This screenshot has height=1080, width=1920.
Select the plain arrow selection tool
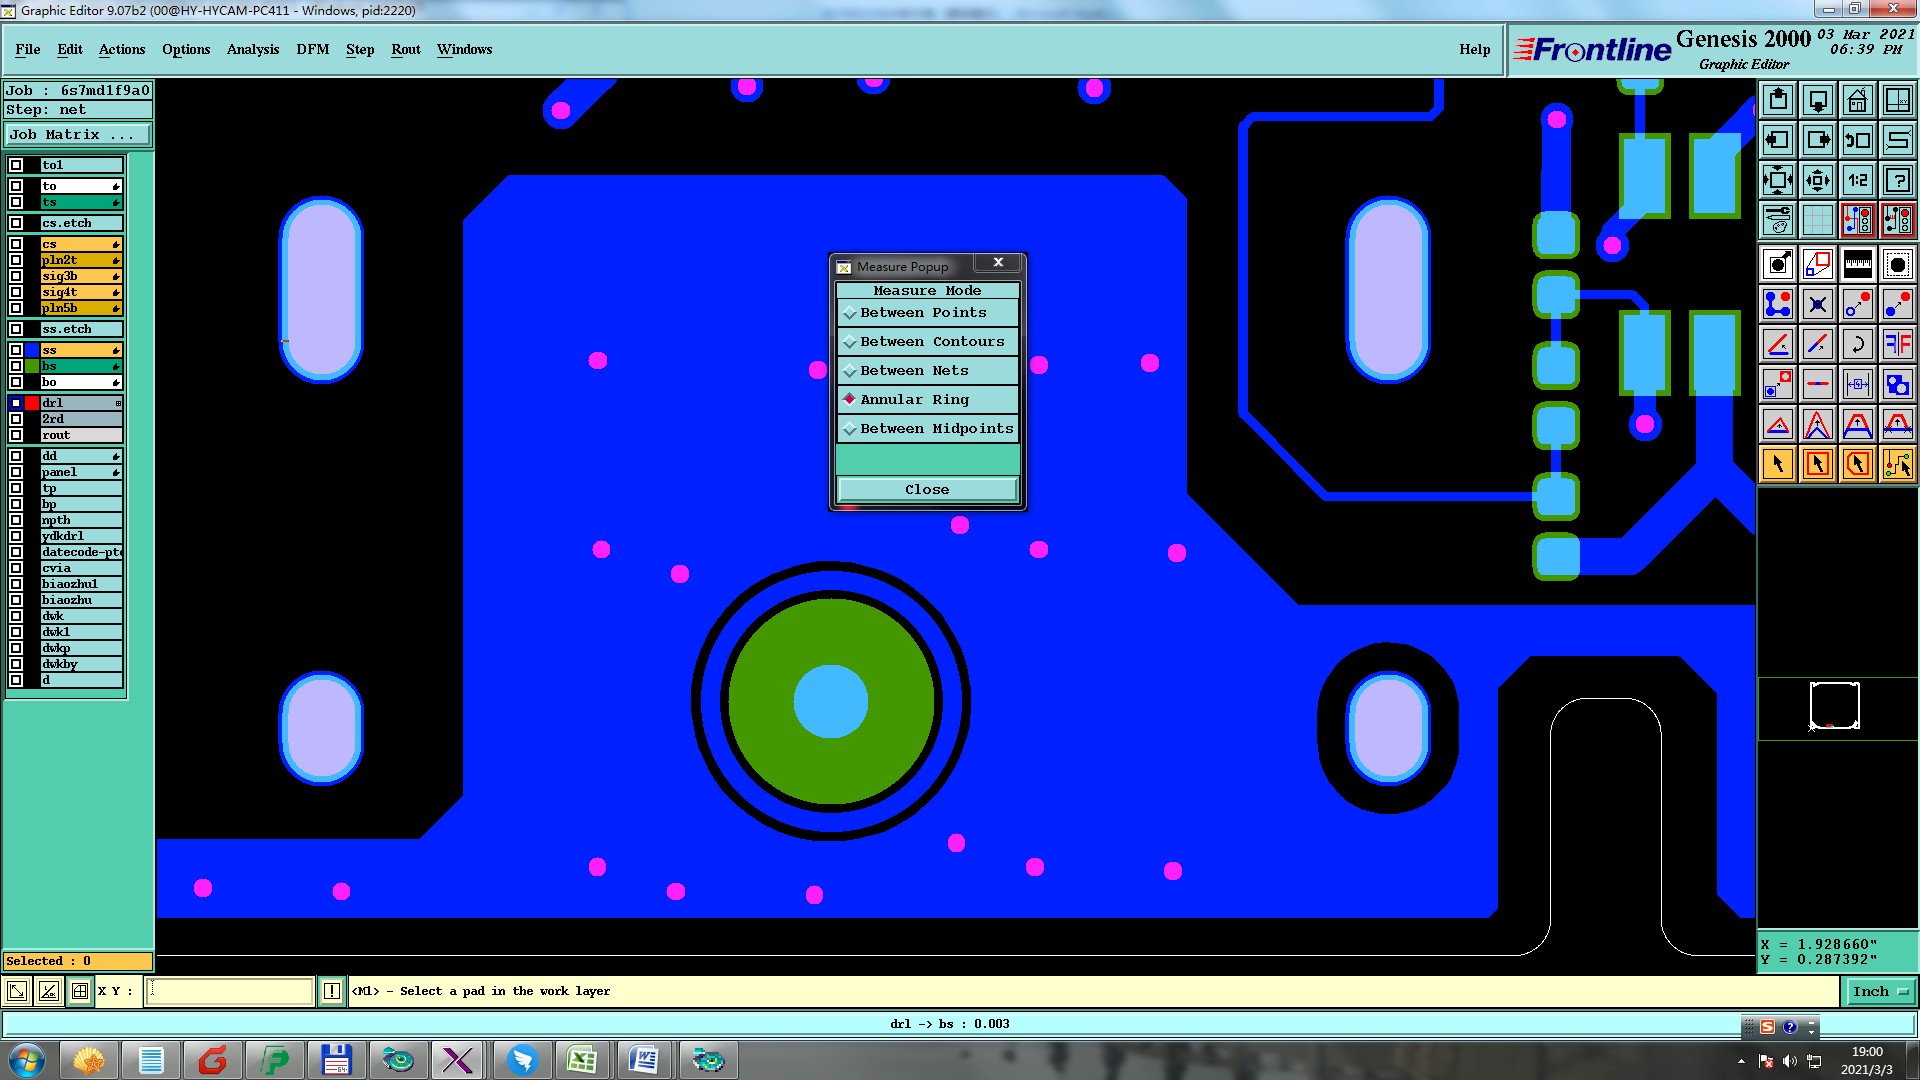(1778, 464)
